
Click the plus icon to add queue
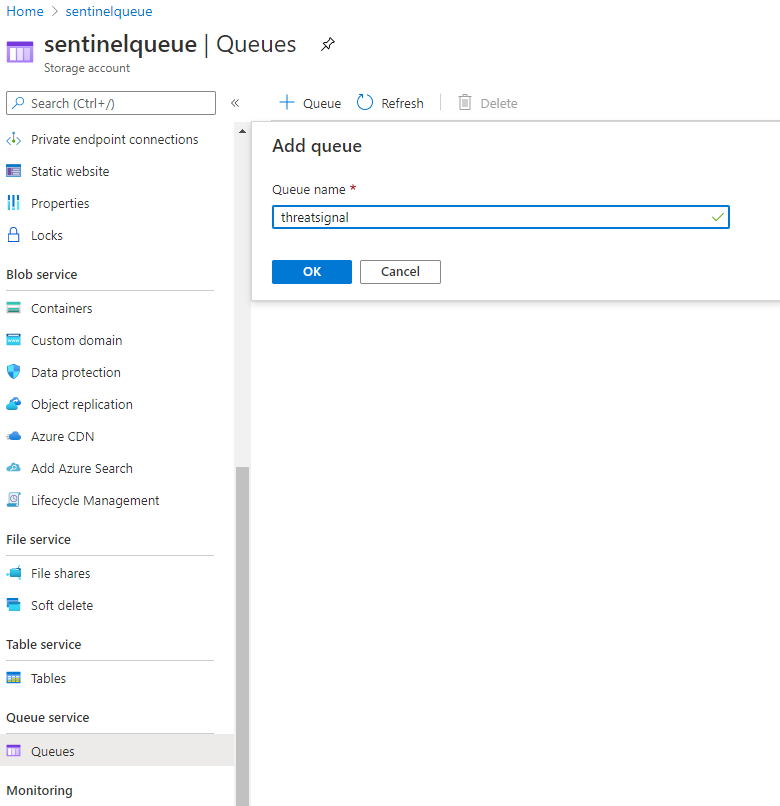pyautogui.click(x=286, y=102)
